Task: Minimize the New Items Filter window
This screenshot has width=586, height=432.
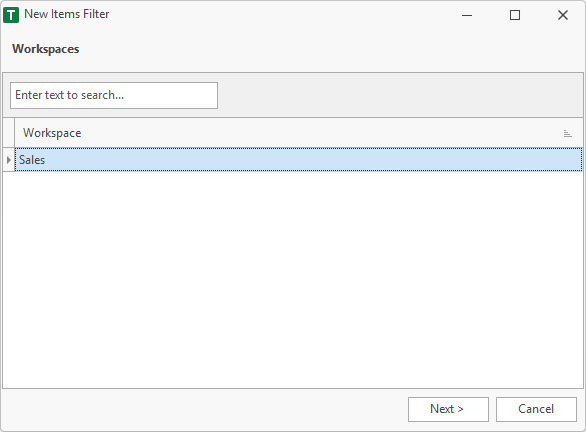Action: click(467, 15)
